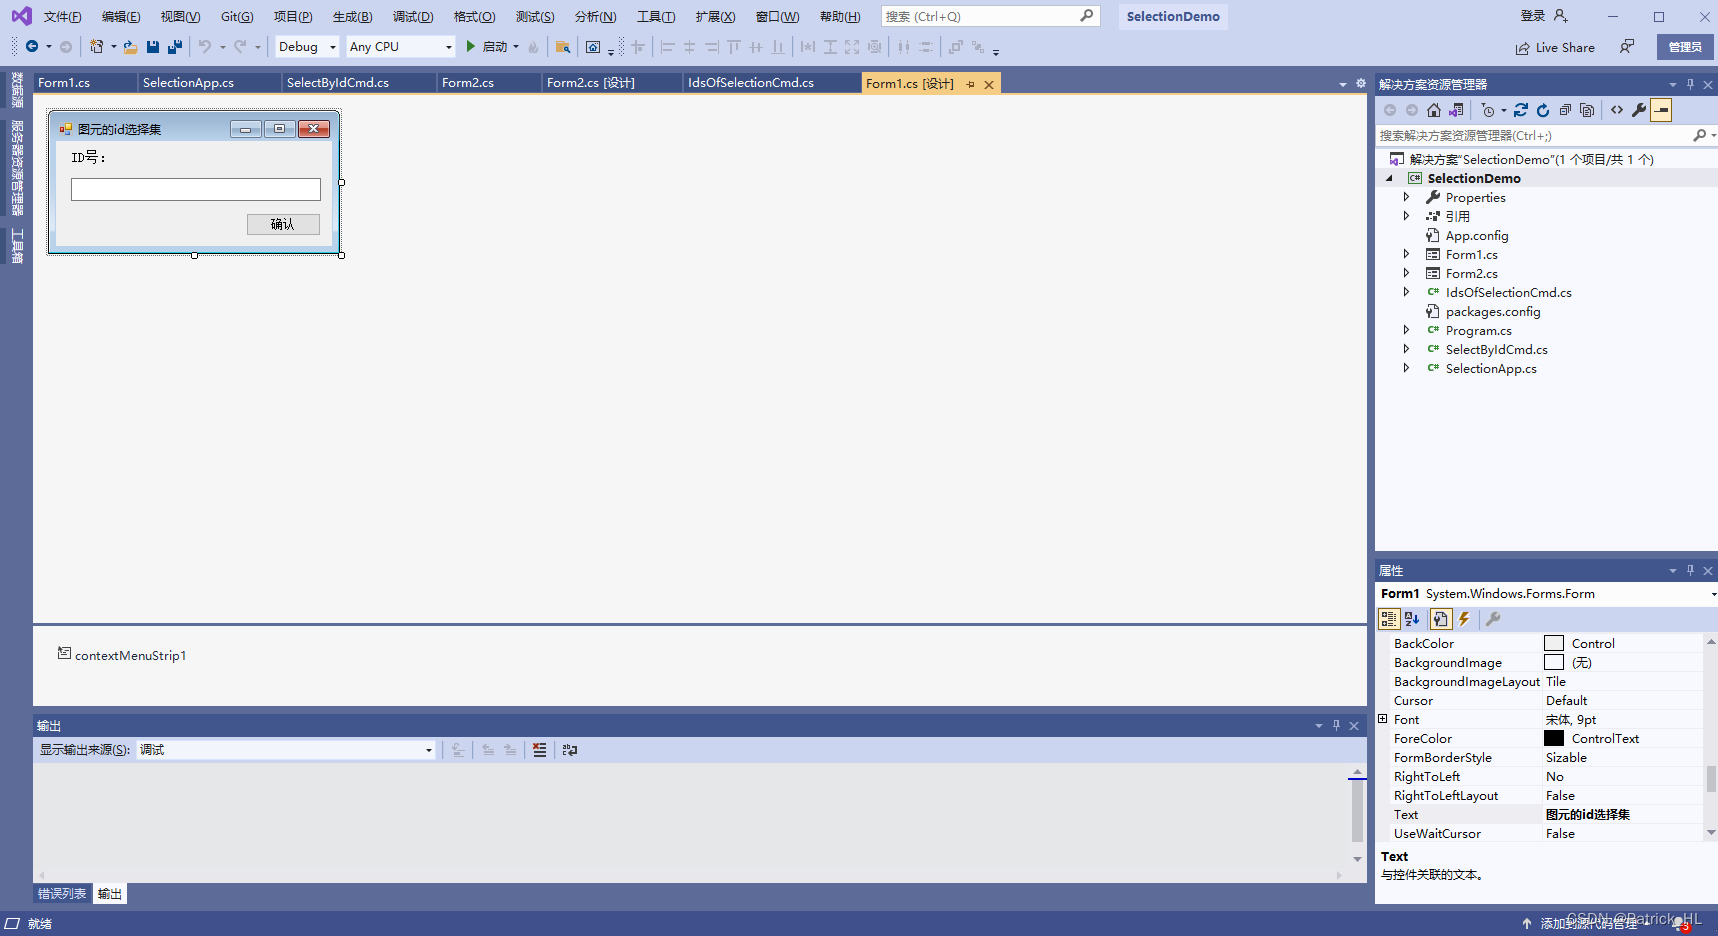Toggle the Categorized view in Properties panel
This screenshot has width=1718, height=936.
(x=1389, y=619)
